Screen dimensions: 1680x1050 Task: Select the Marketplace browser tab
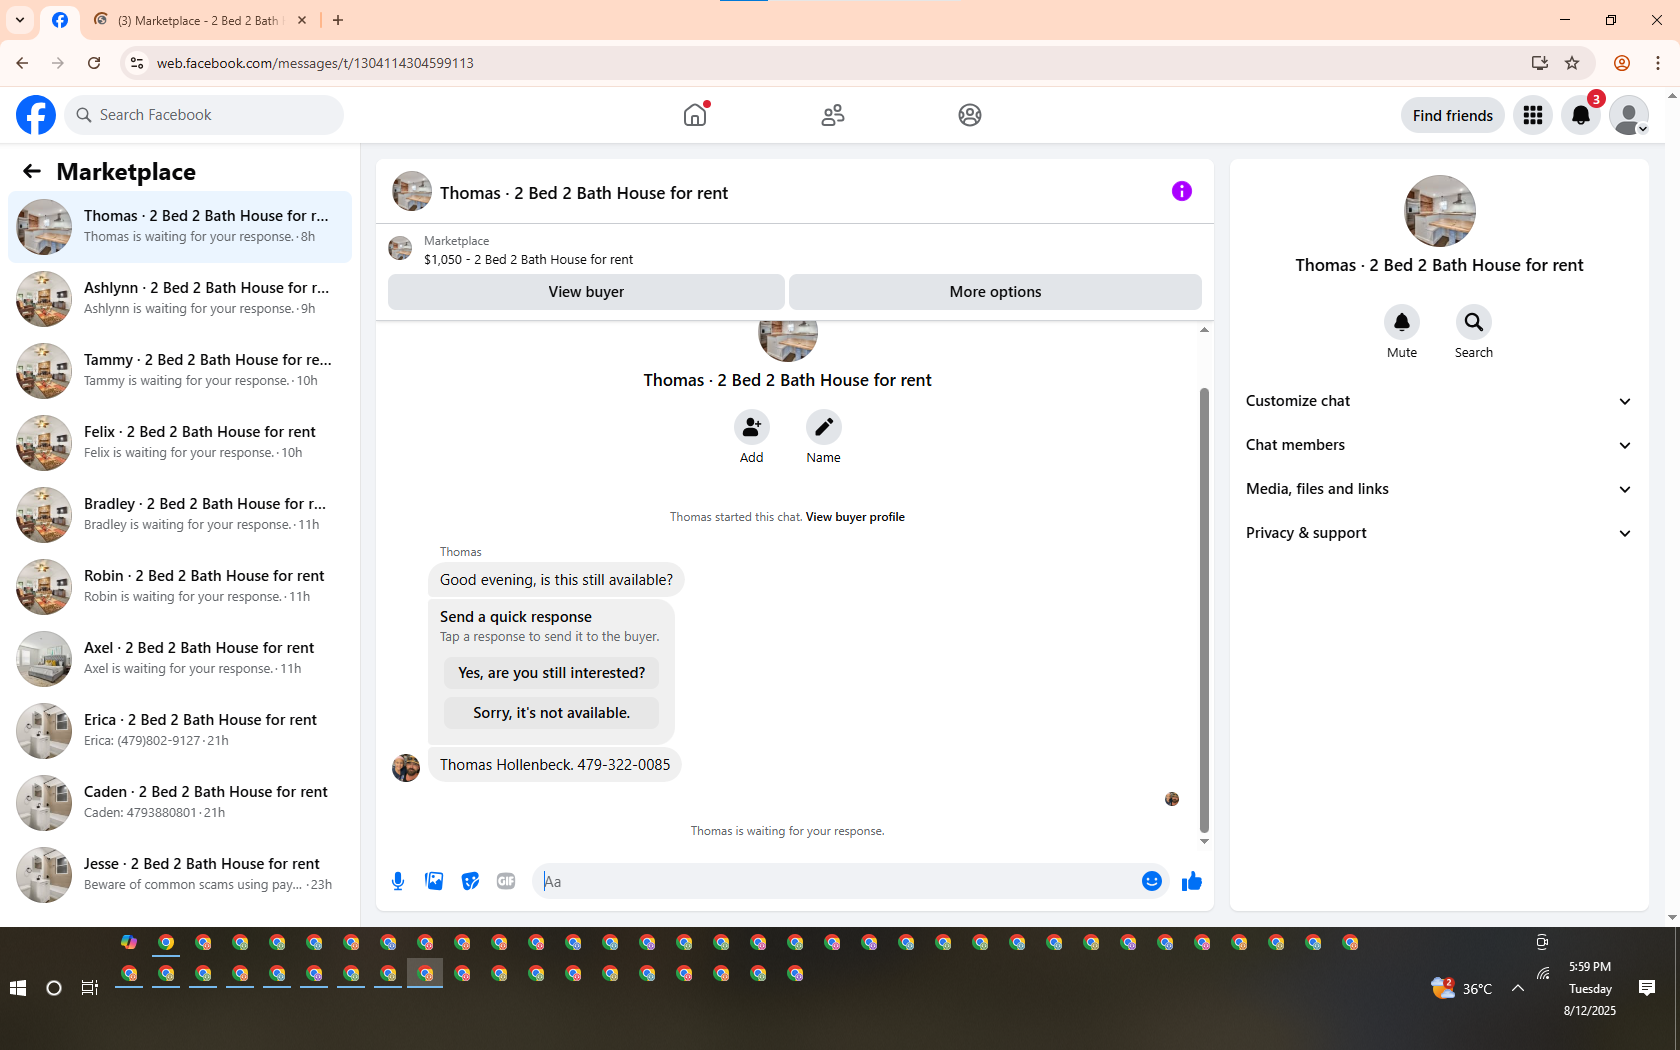(200, 20)
